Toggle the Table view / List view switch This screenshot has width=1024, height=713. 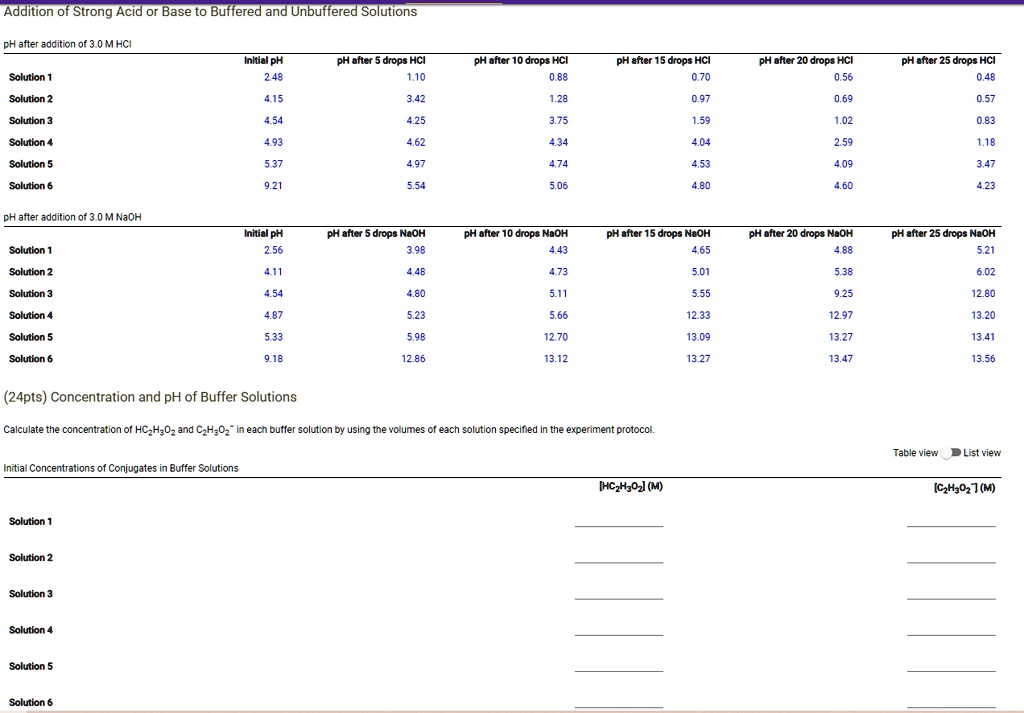[x=950, y=452]
